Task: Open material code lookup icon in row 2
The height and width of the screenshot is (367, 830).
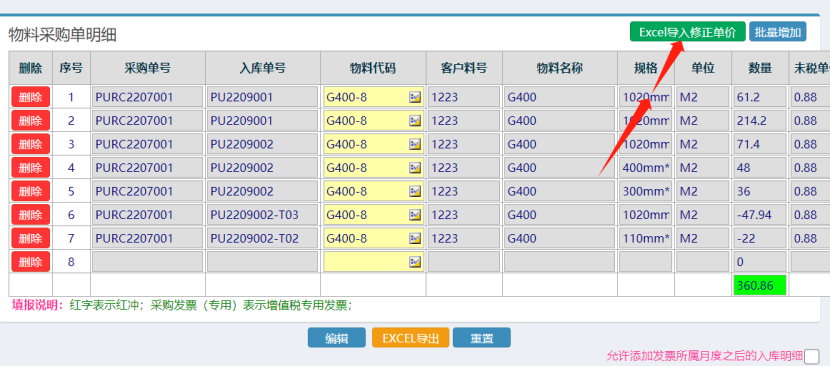Action: tap(415, 121)
